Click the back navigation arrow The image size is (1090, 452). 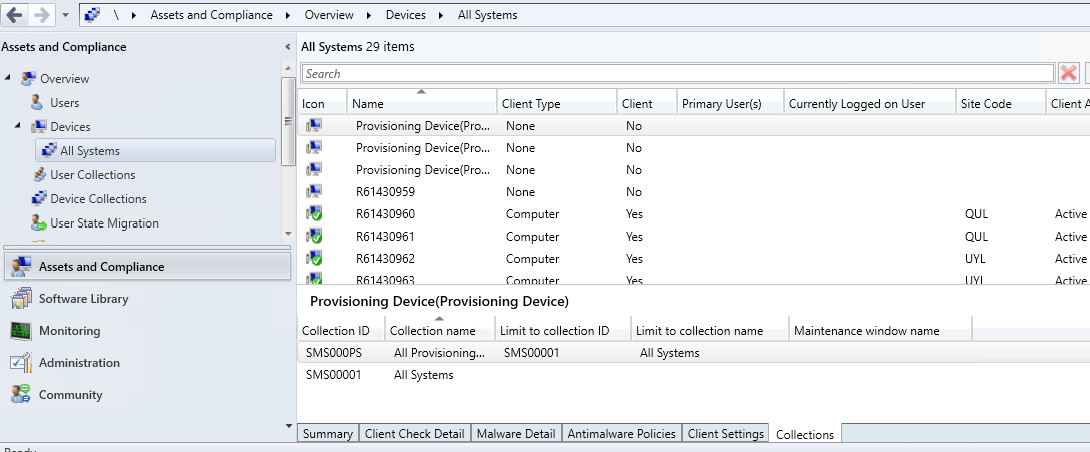pos(14,14)
